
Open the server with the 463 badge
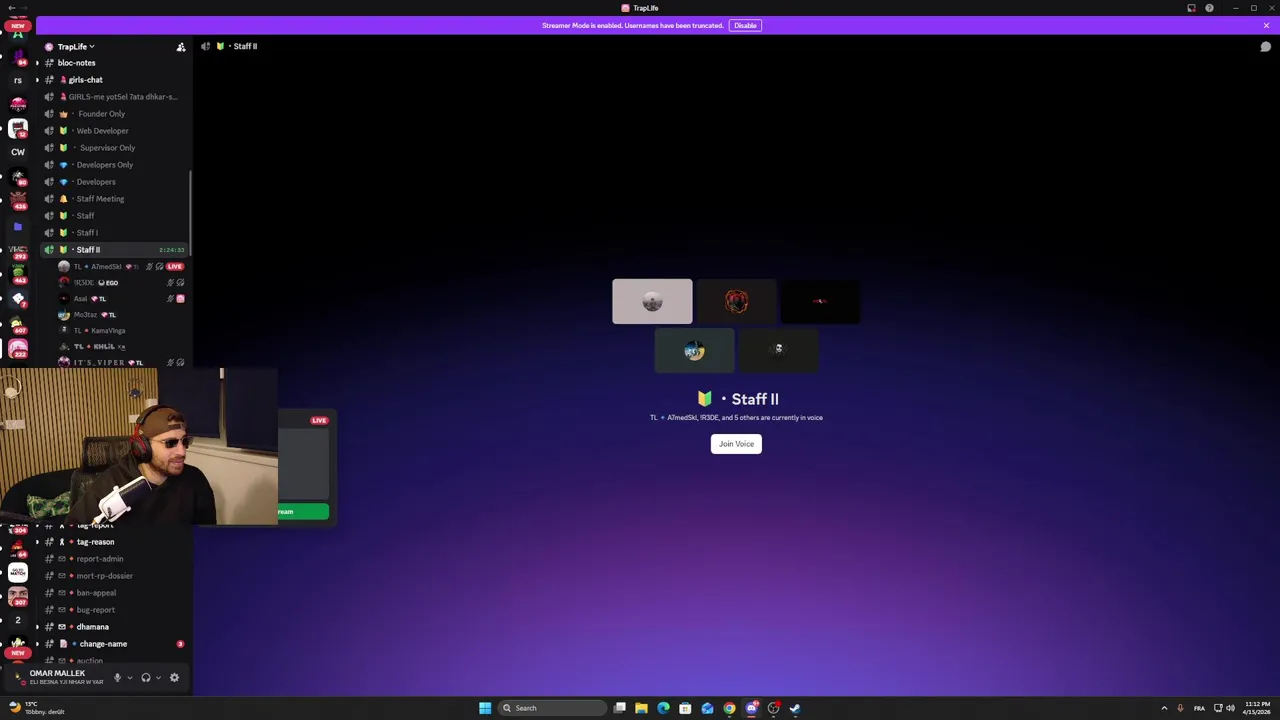coord(17,275)
